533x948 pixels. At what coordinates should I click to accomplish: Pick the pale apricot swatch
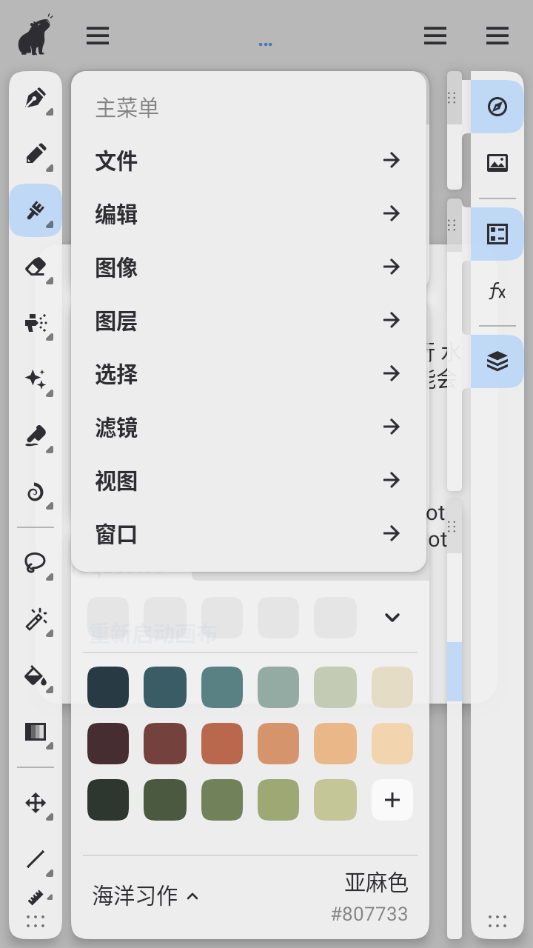click(x=392, y=744)
